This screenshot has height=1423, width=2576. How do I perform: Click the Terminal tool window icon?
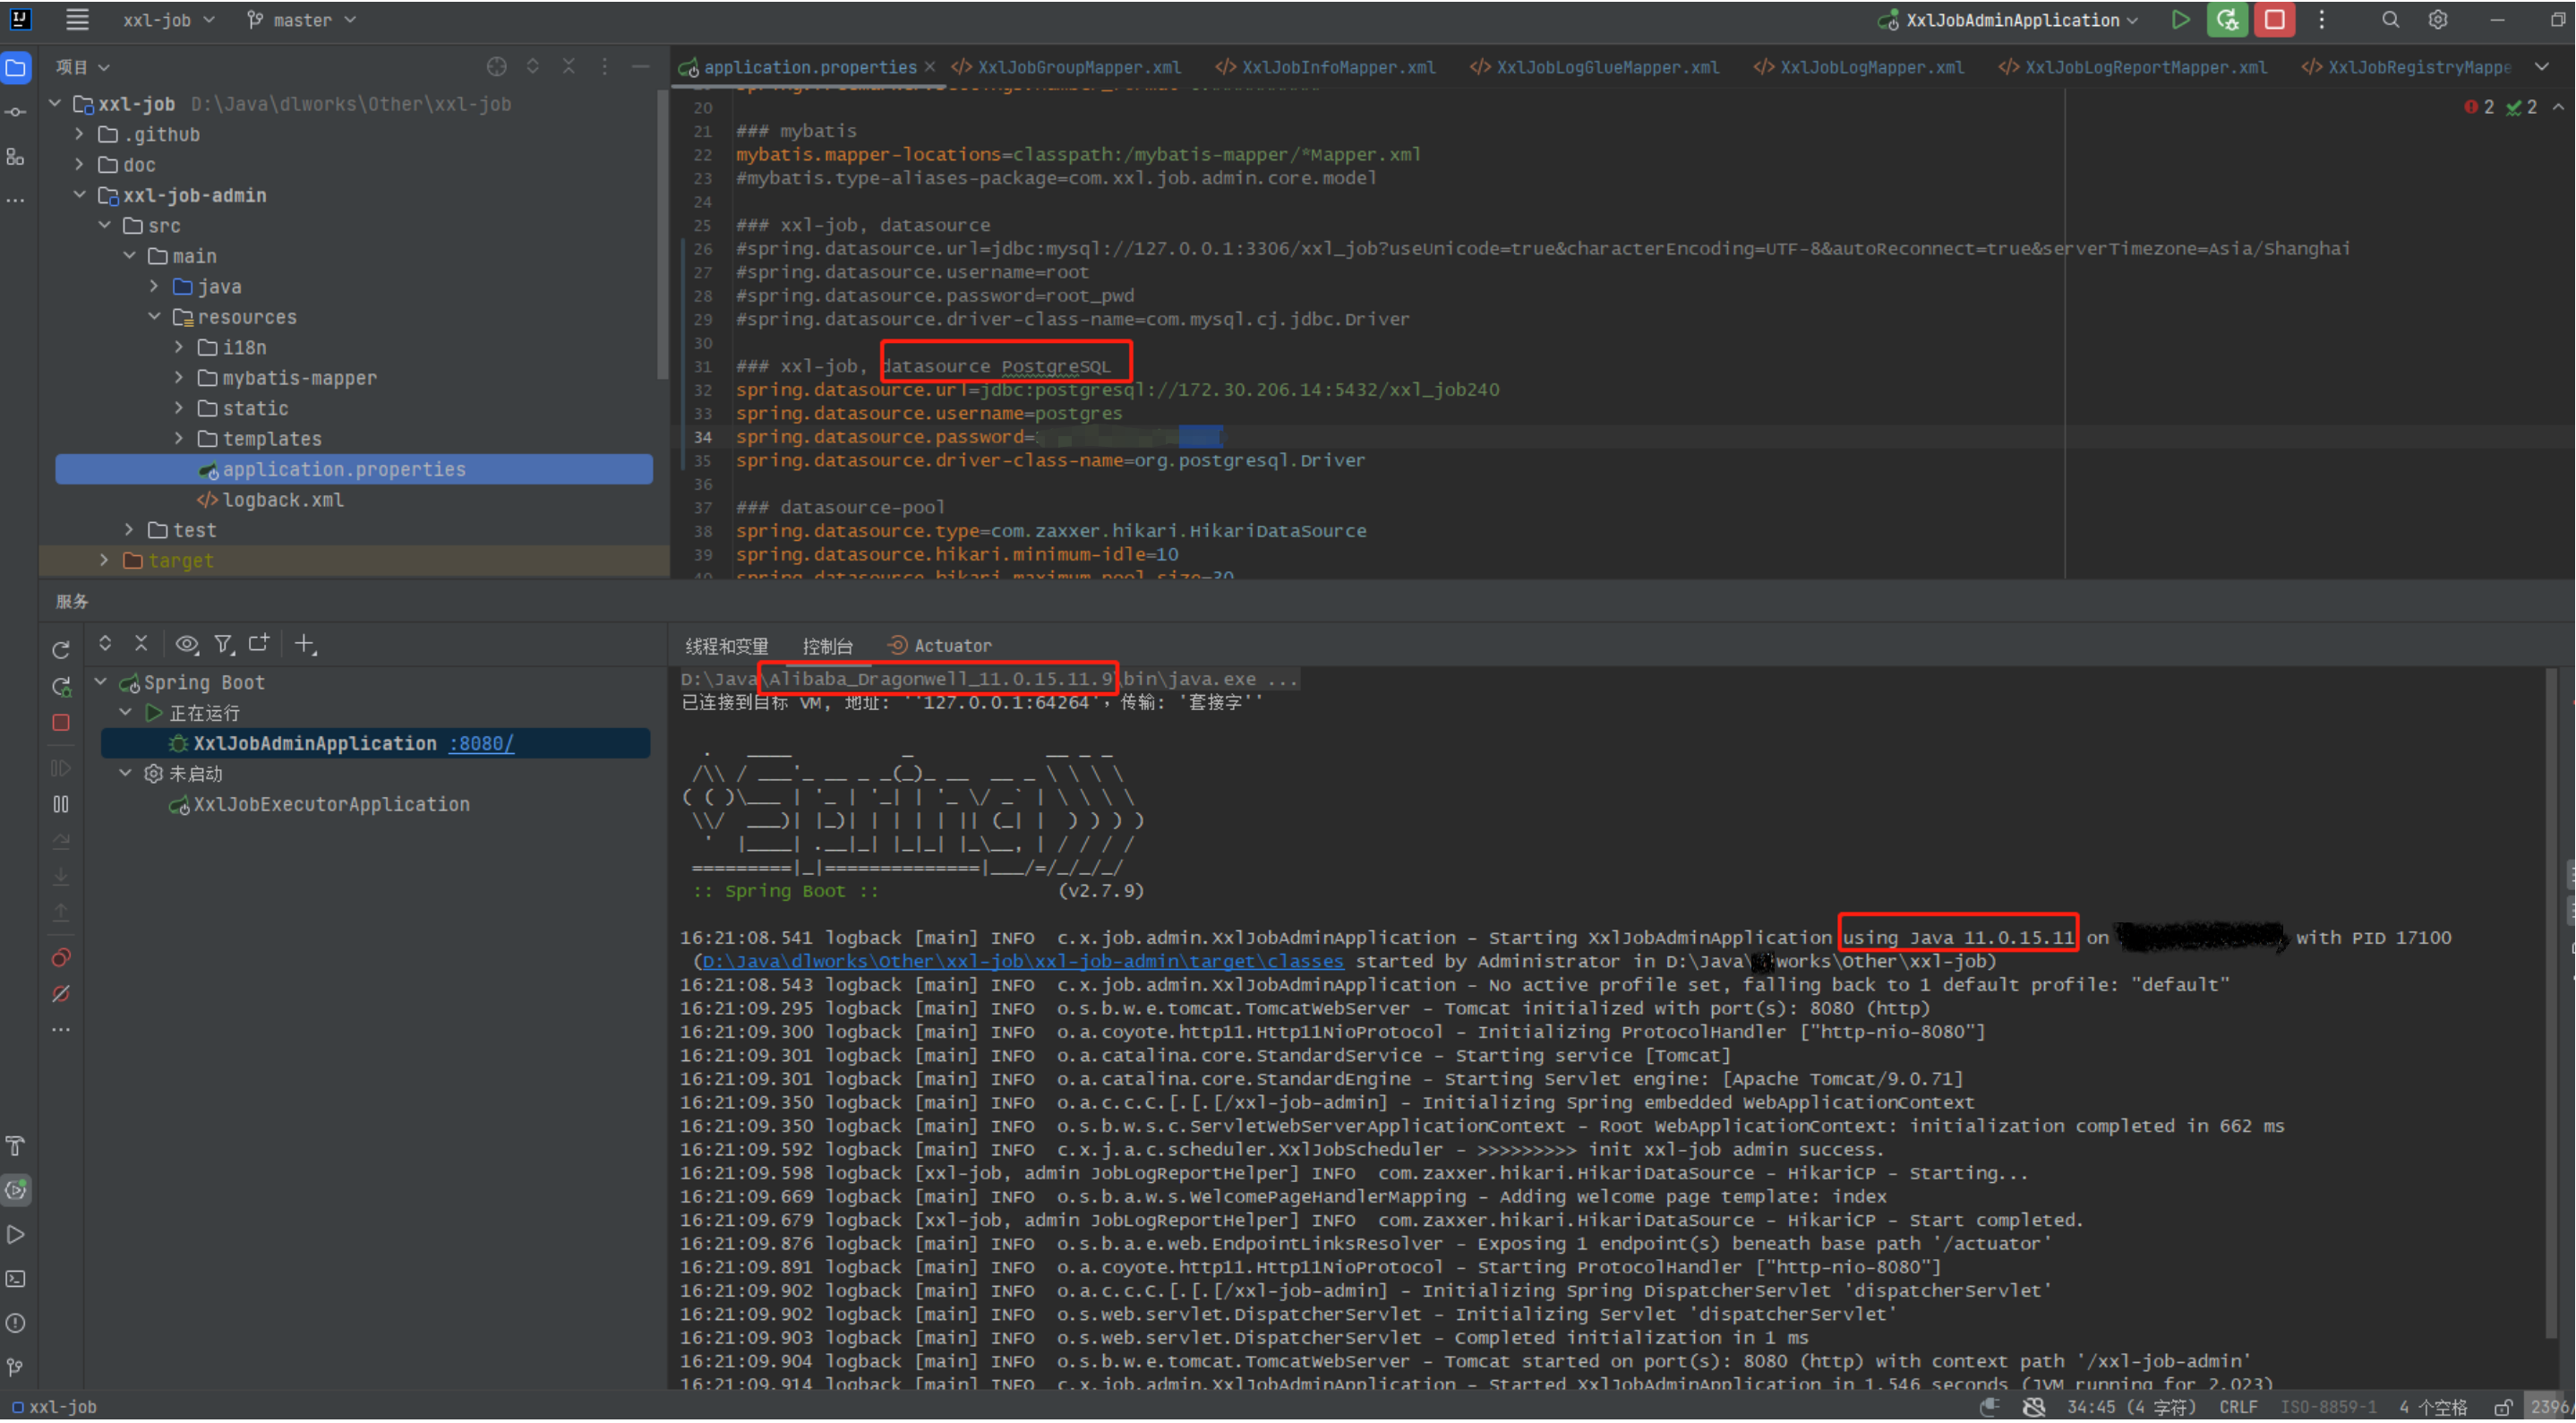[x=15, y=1279]
